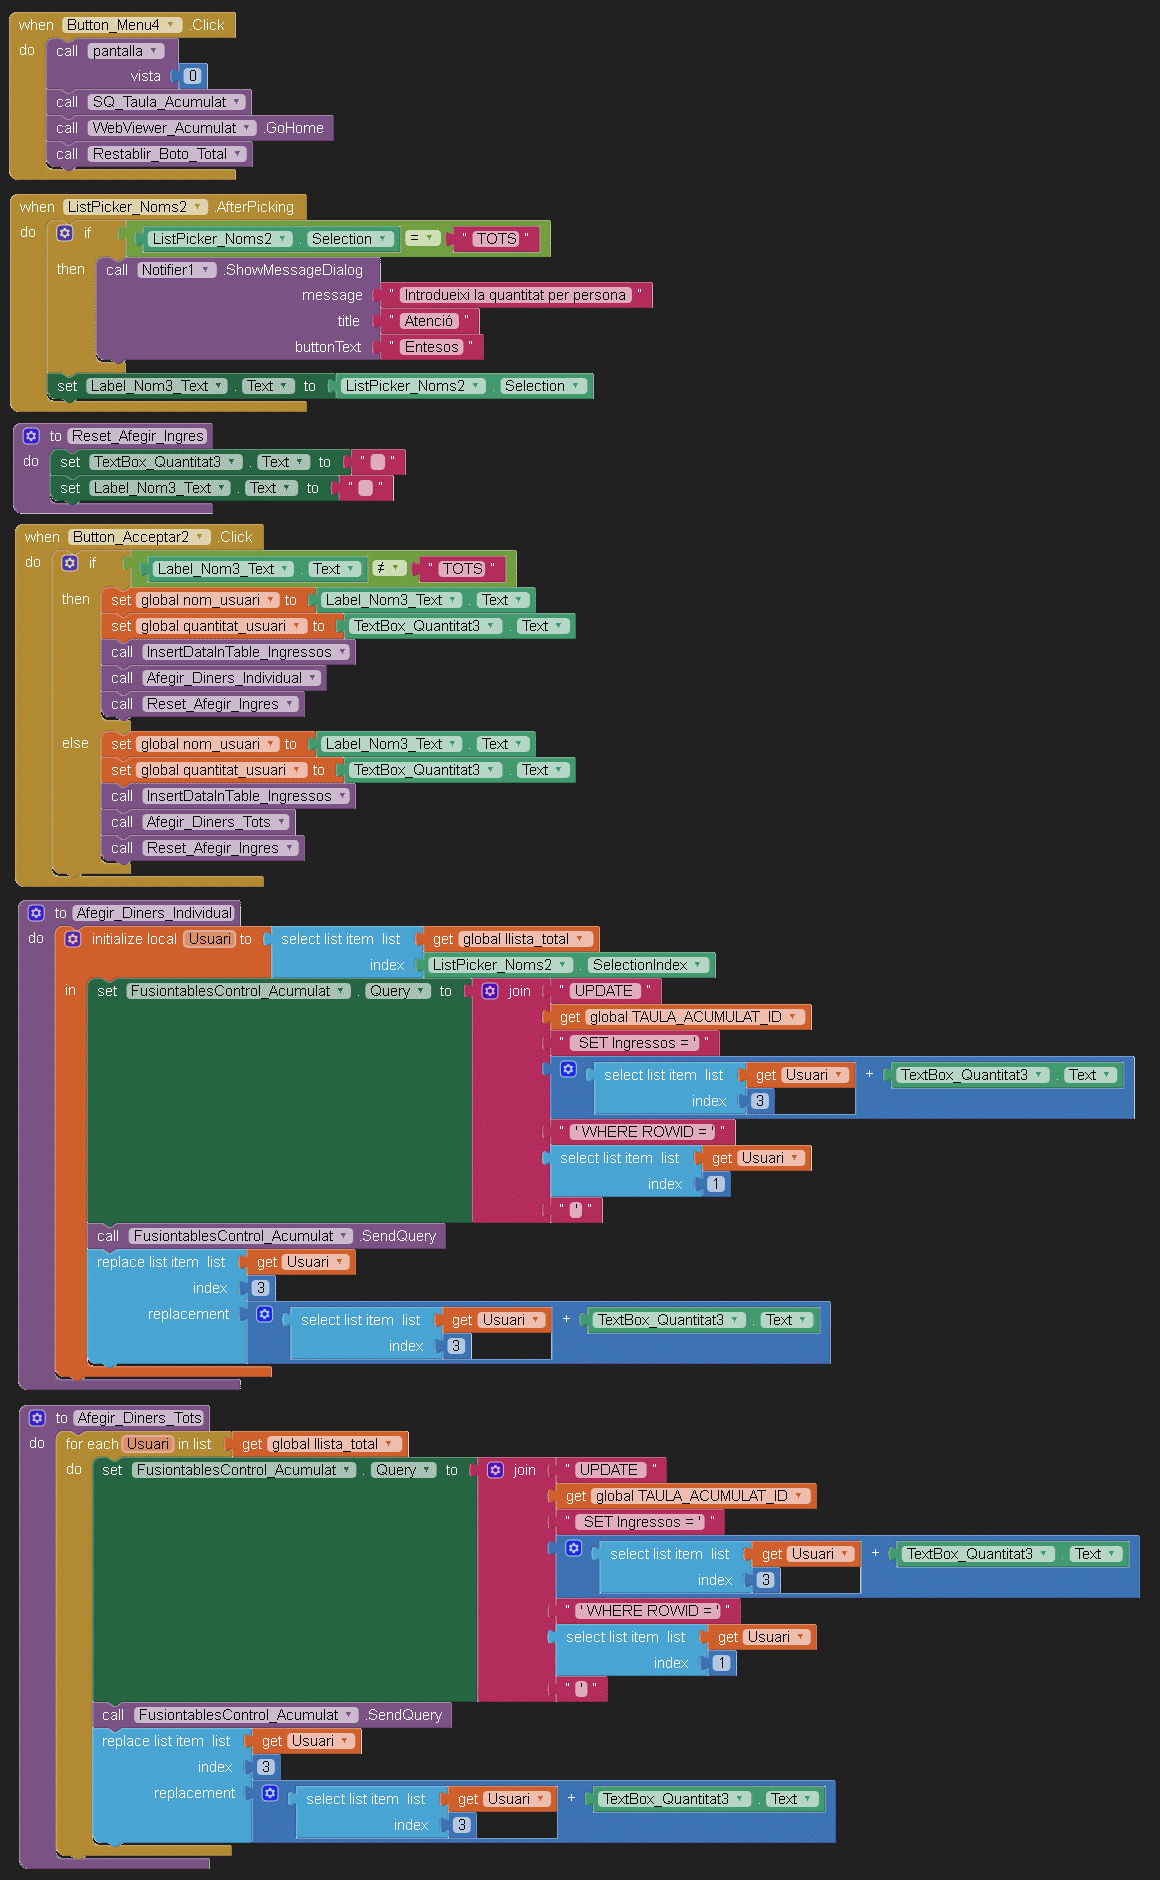Click the 'Entesos' buttonText string
The image size is (1160, 1880).
[x=431, y=347]
